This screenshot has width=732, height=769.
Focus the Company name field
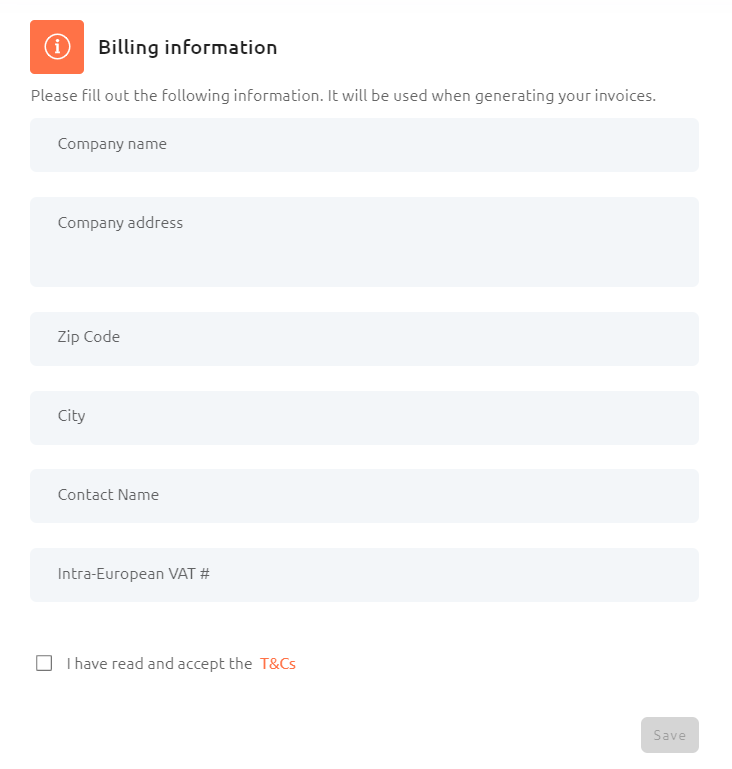point(364,145)
